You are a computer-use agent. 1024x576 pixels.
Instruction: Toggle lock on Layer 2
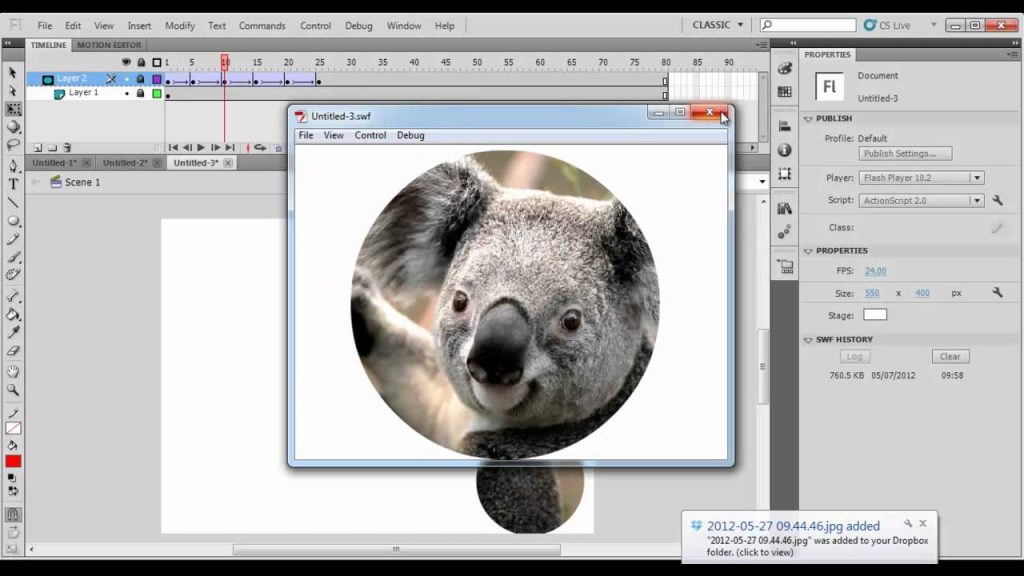pos(140,79)
